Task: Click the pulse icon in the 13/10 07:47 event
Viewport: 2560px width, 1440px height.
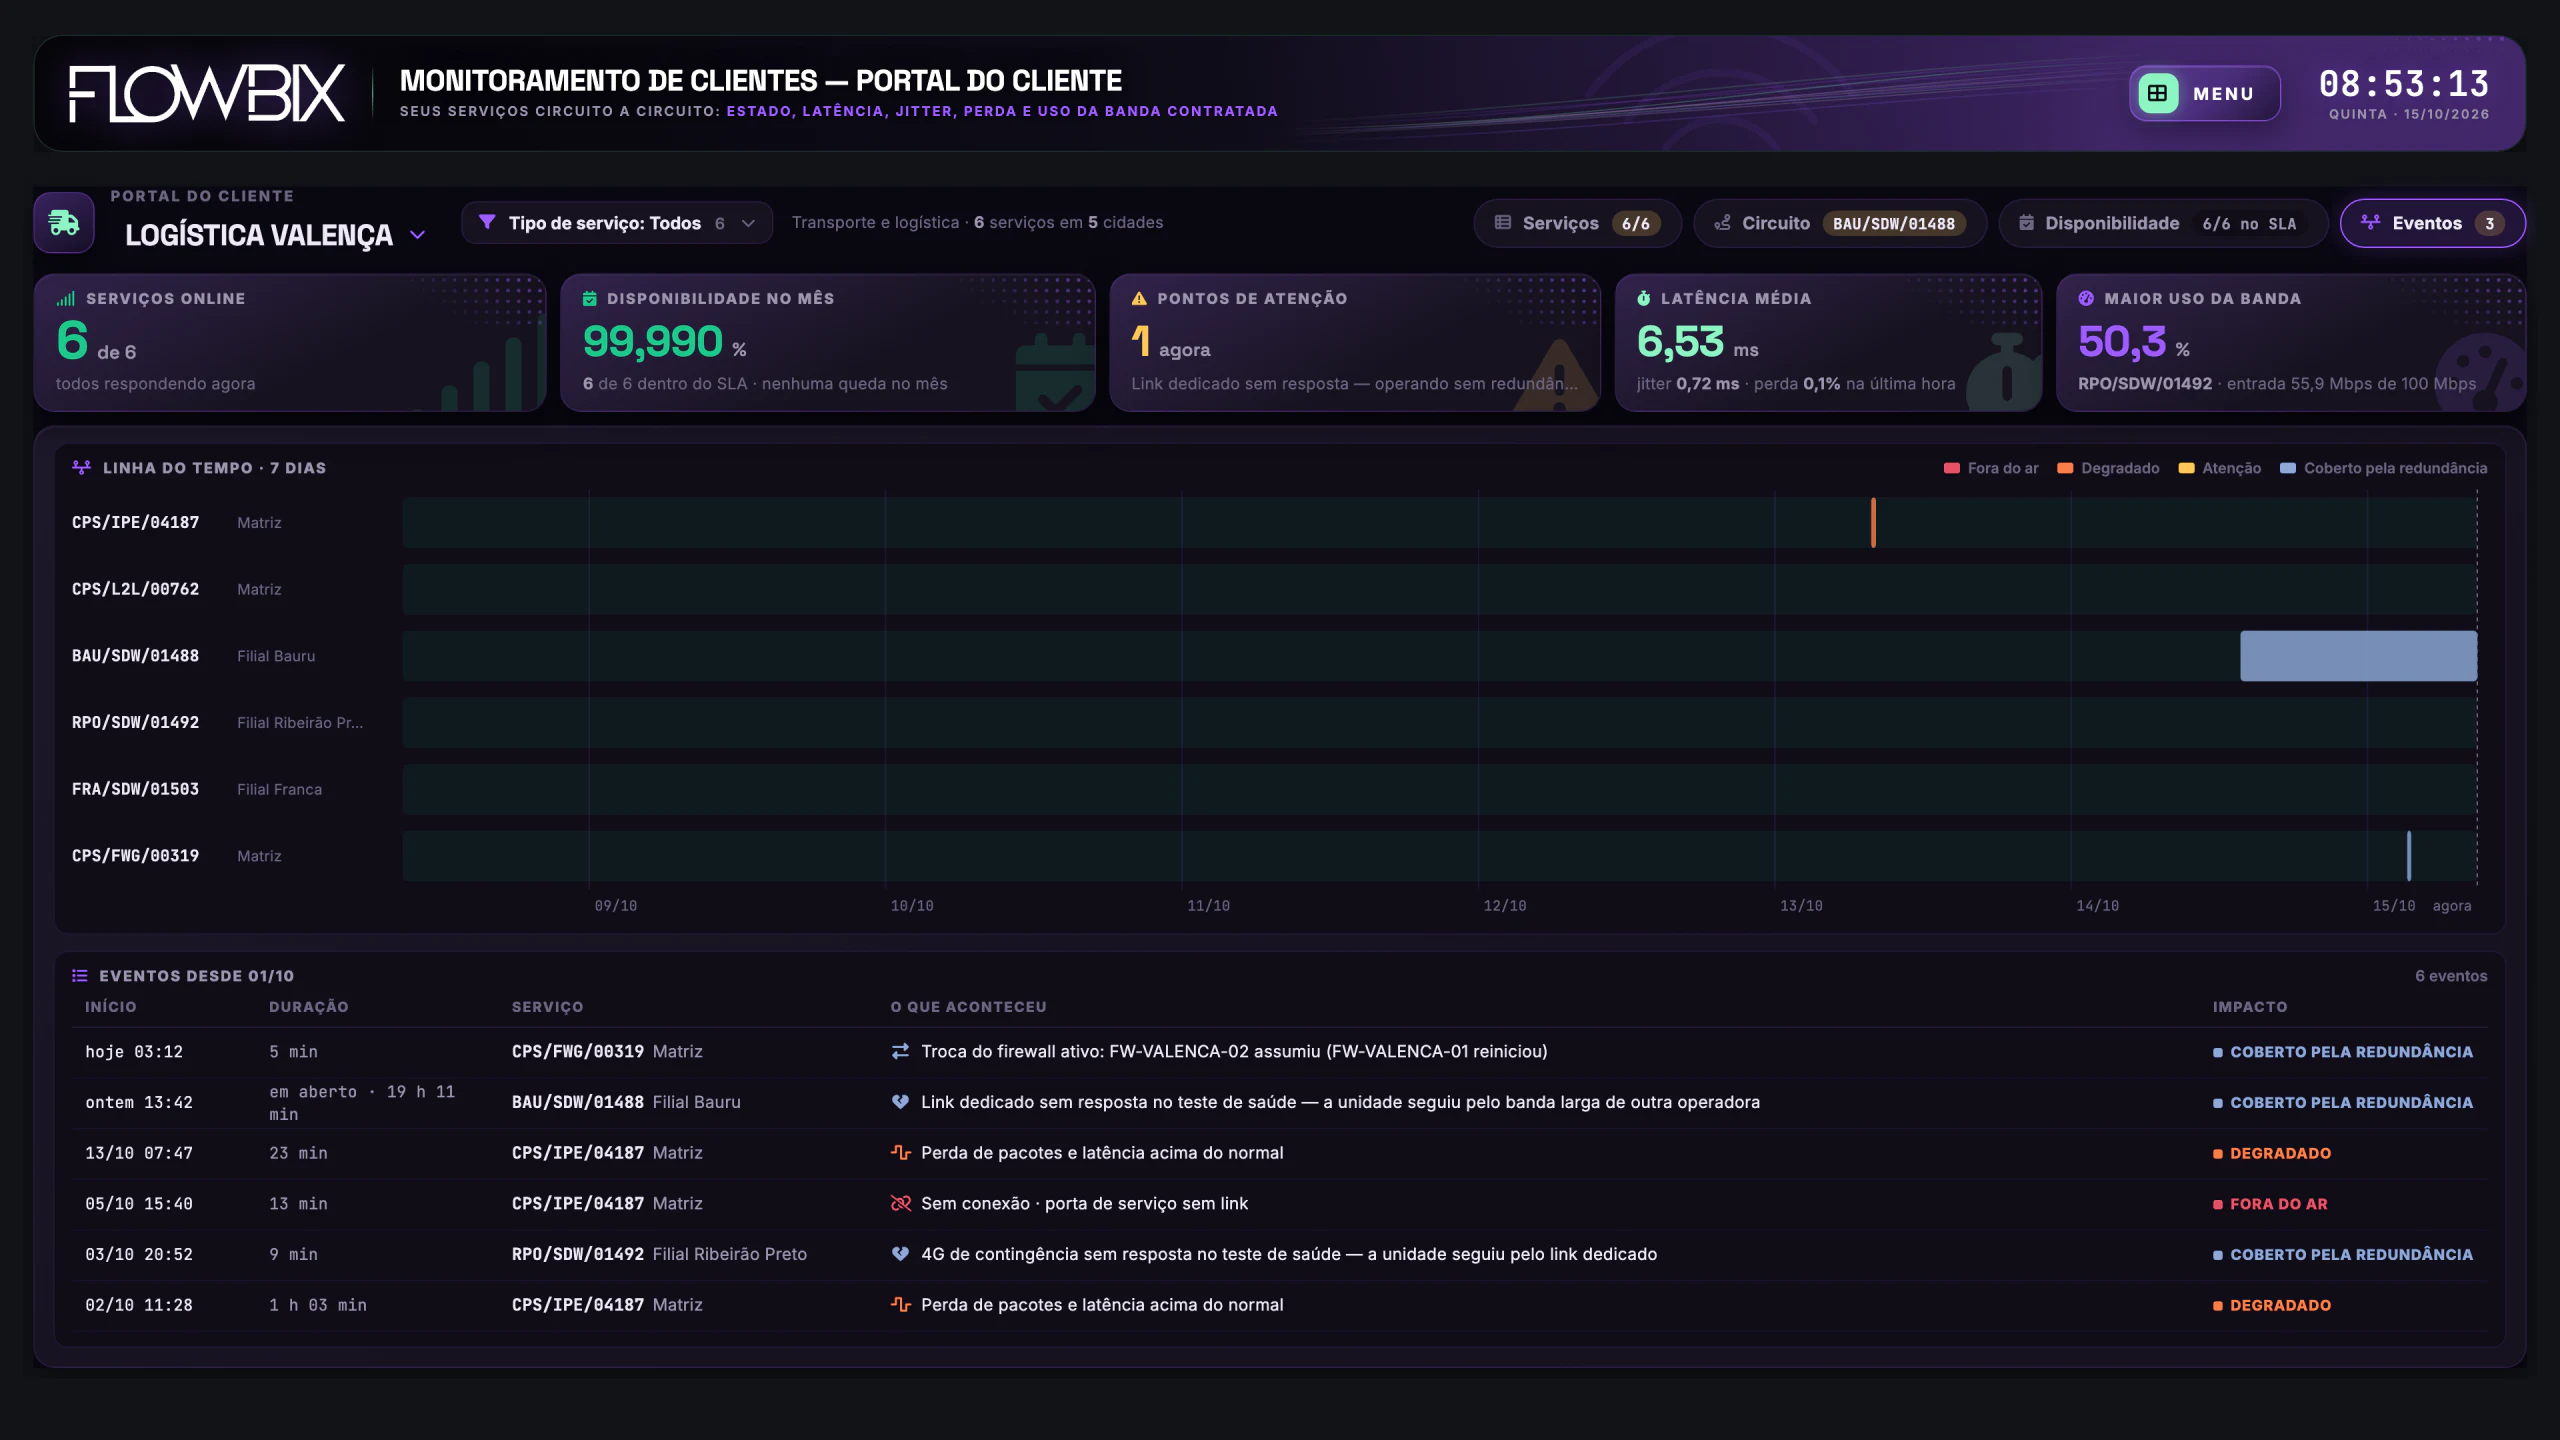Action: click(900, 1153)
